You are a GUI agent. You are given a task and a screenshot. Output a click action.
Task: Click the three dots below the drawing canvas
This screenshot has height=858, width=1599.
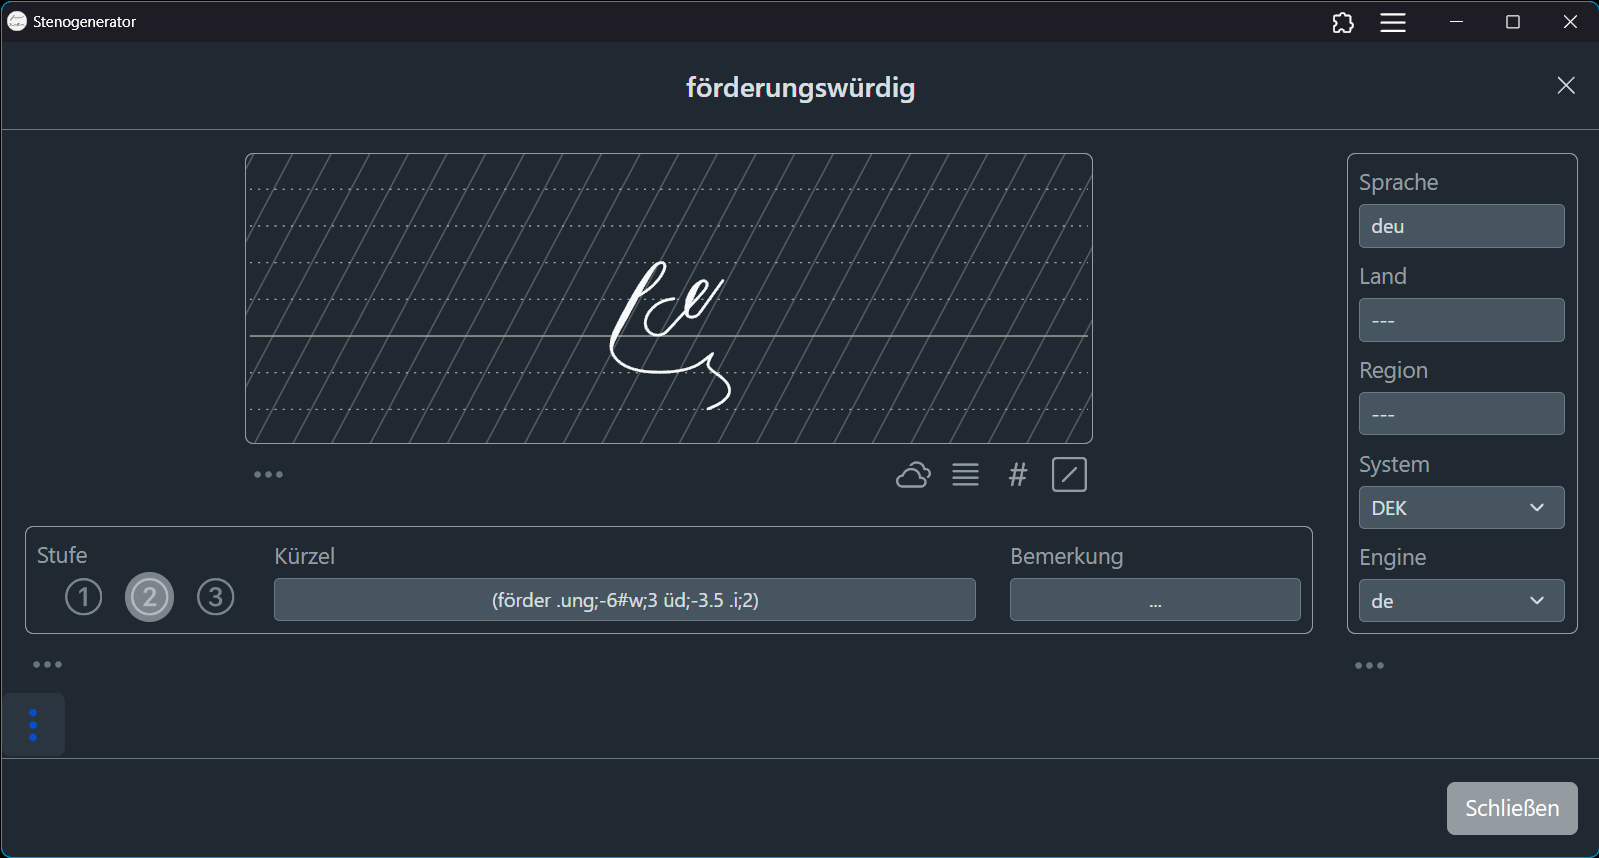[x=268, y=475]
